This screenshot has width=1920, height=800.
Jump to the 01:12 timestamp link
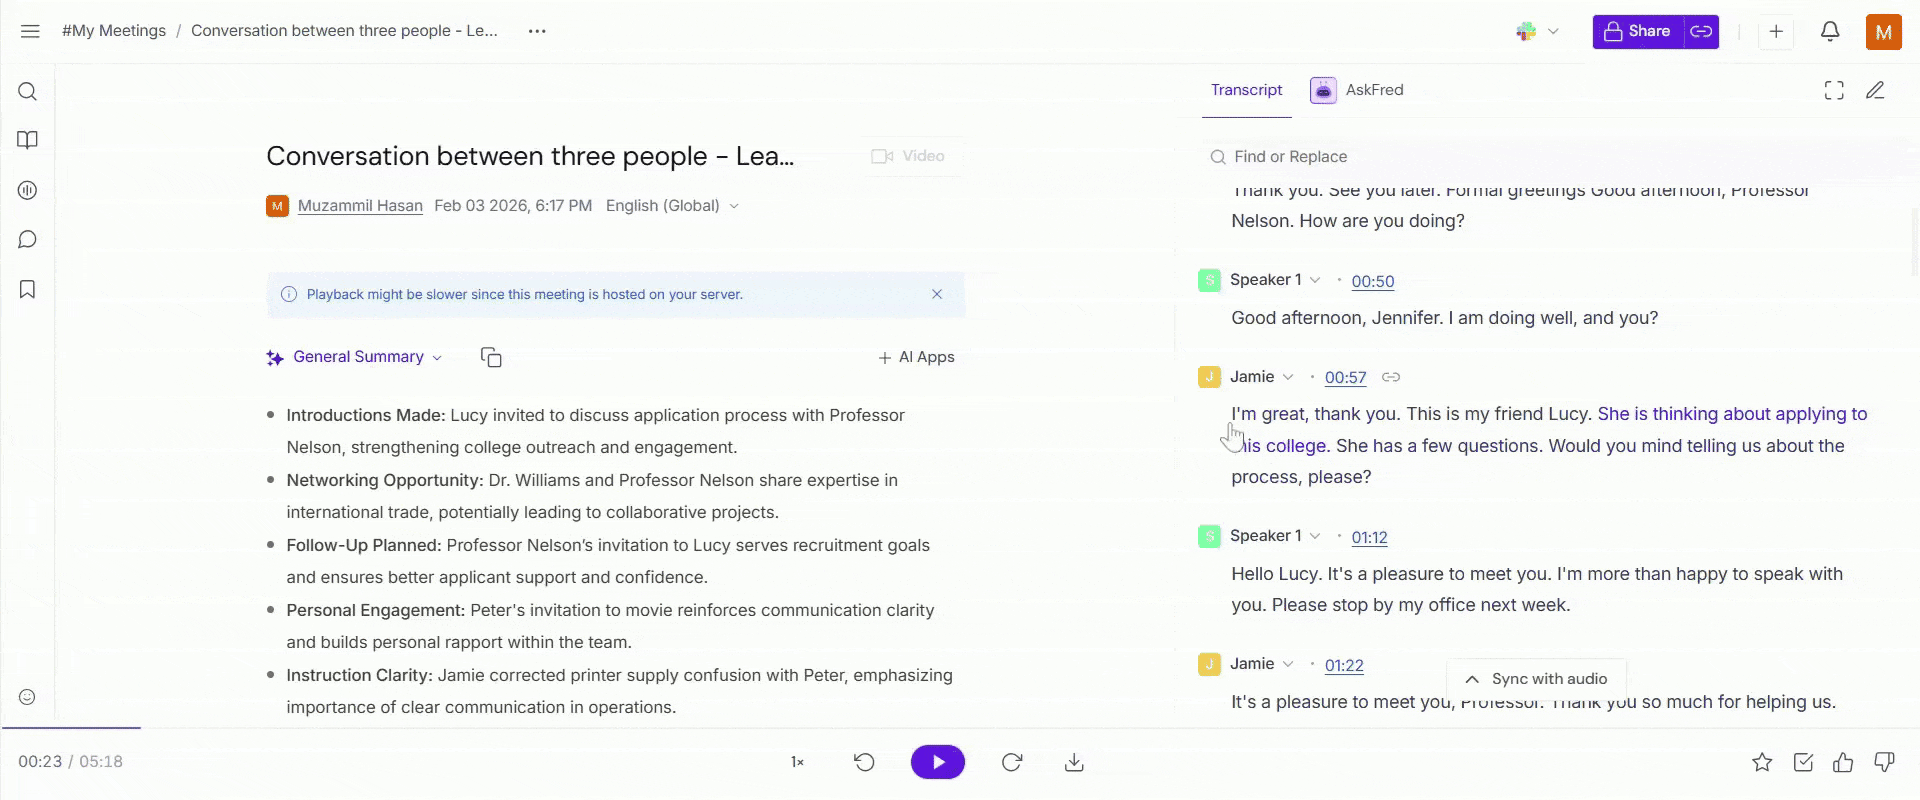click(1369, 537)
